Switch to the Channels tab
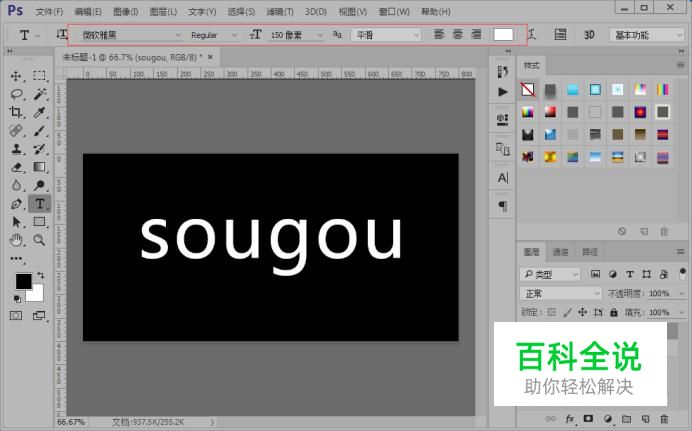The width and height of the screenshot is (692, 431). point(560,252)
